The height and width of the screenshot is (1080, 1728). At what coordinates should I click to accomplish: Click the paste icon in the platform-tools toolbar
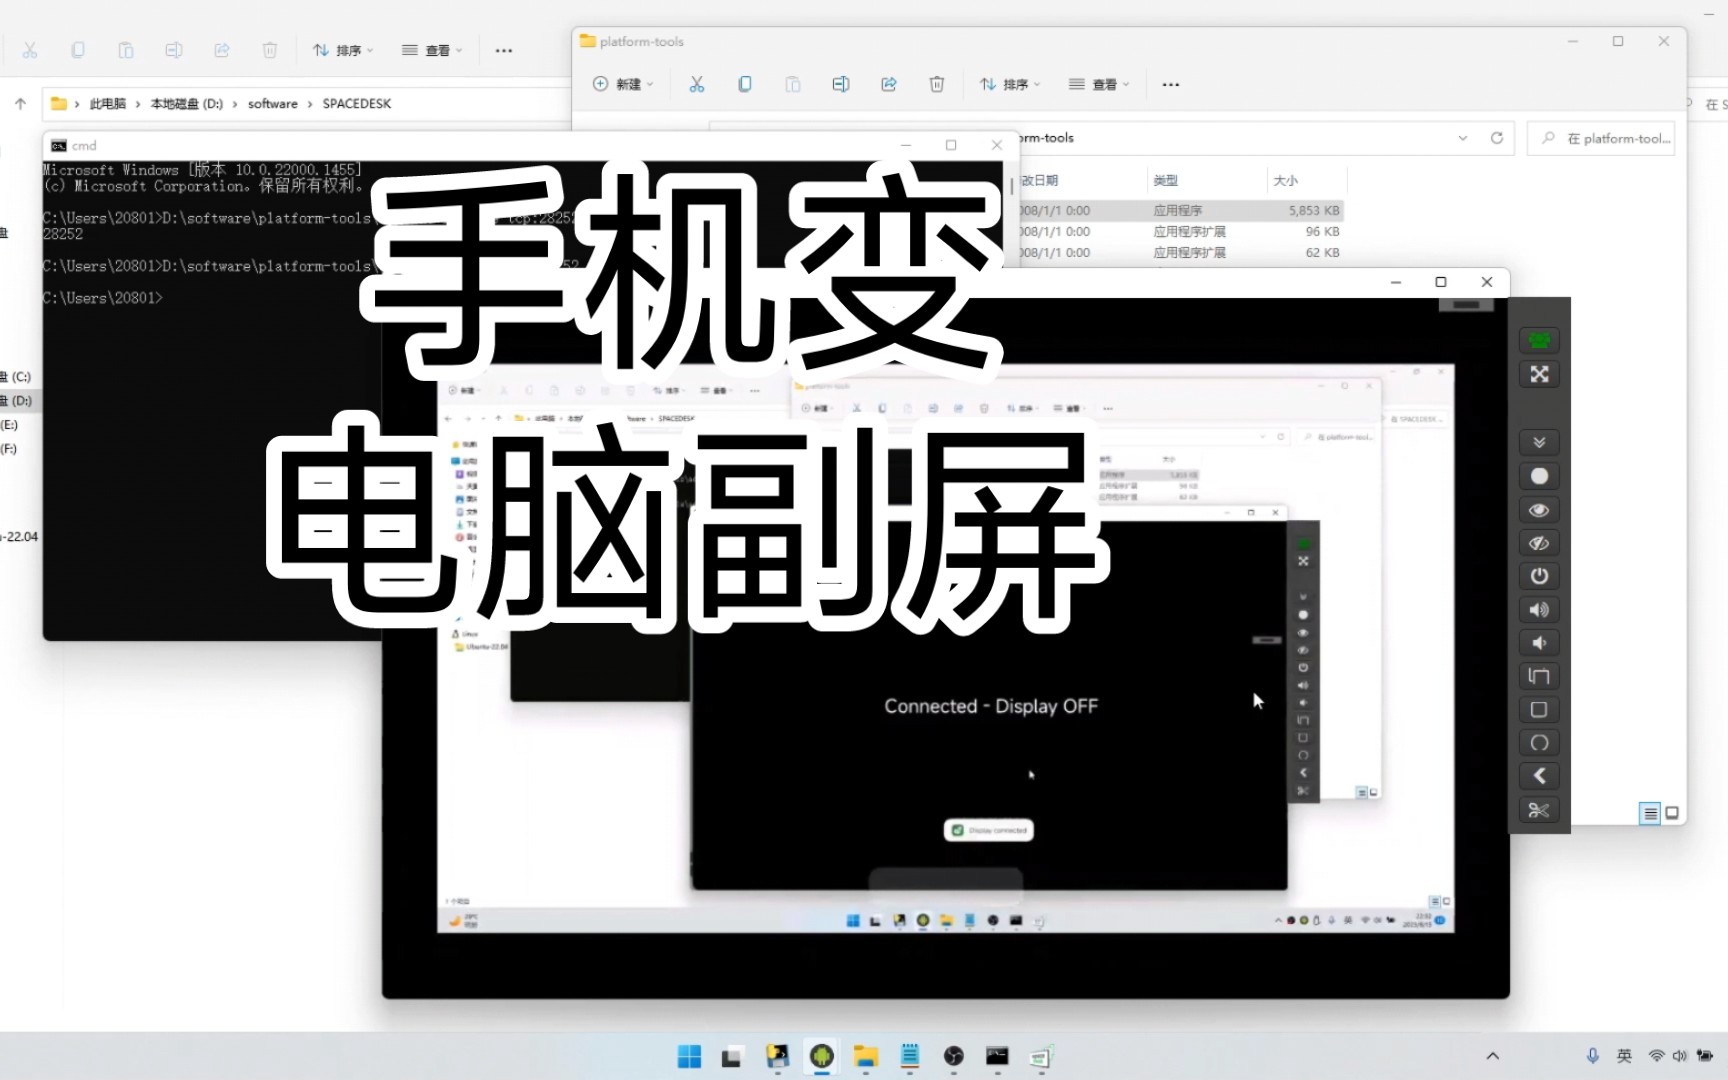(793, 84)
